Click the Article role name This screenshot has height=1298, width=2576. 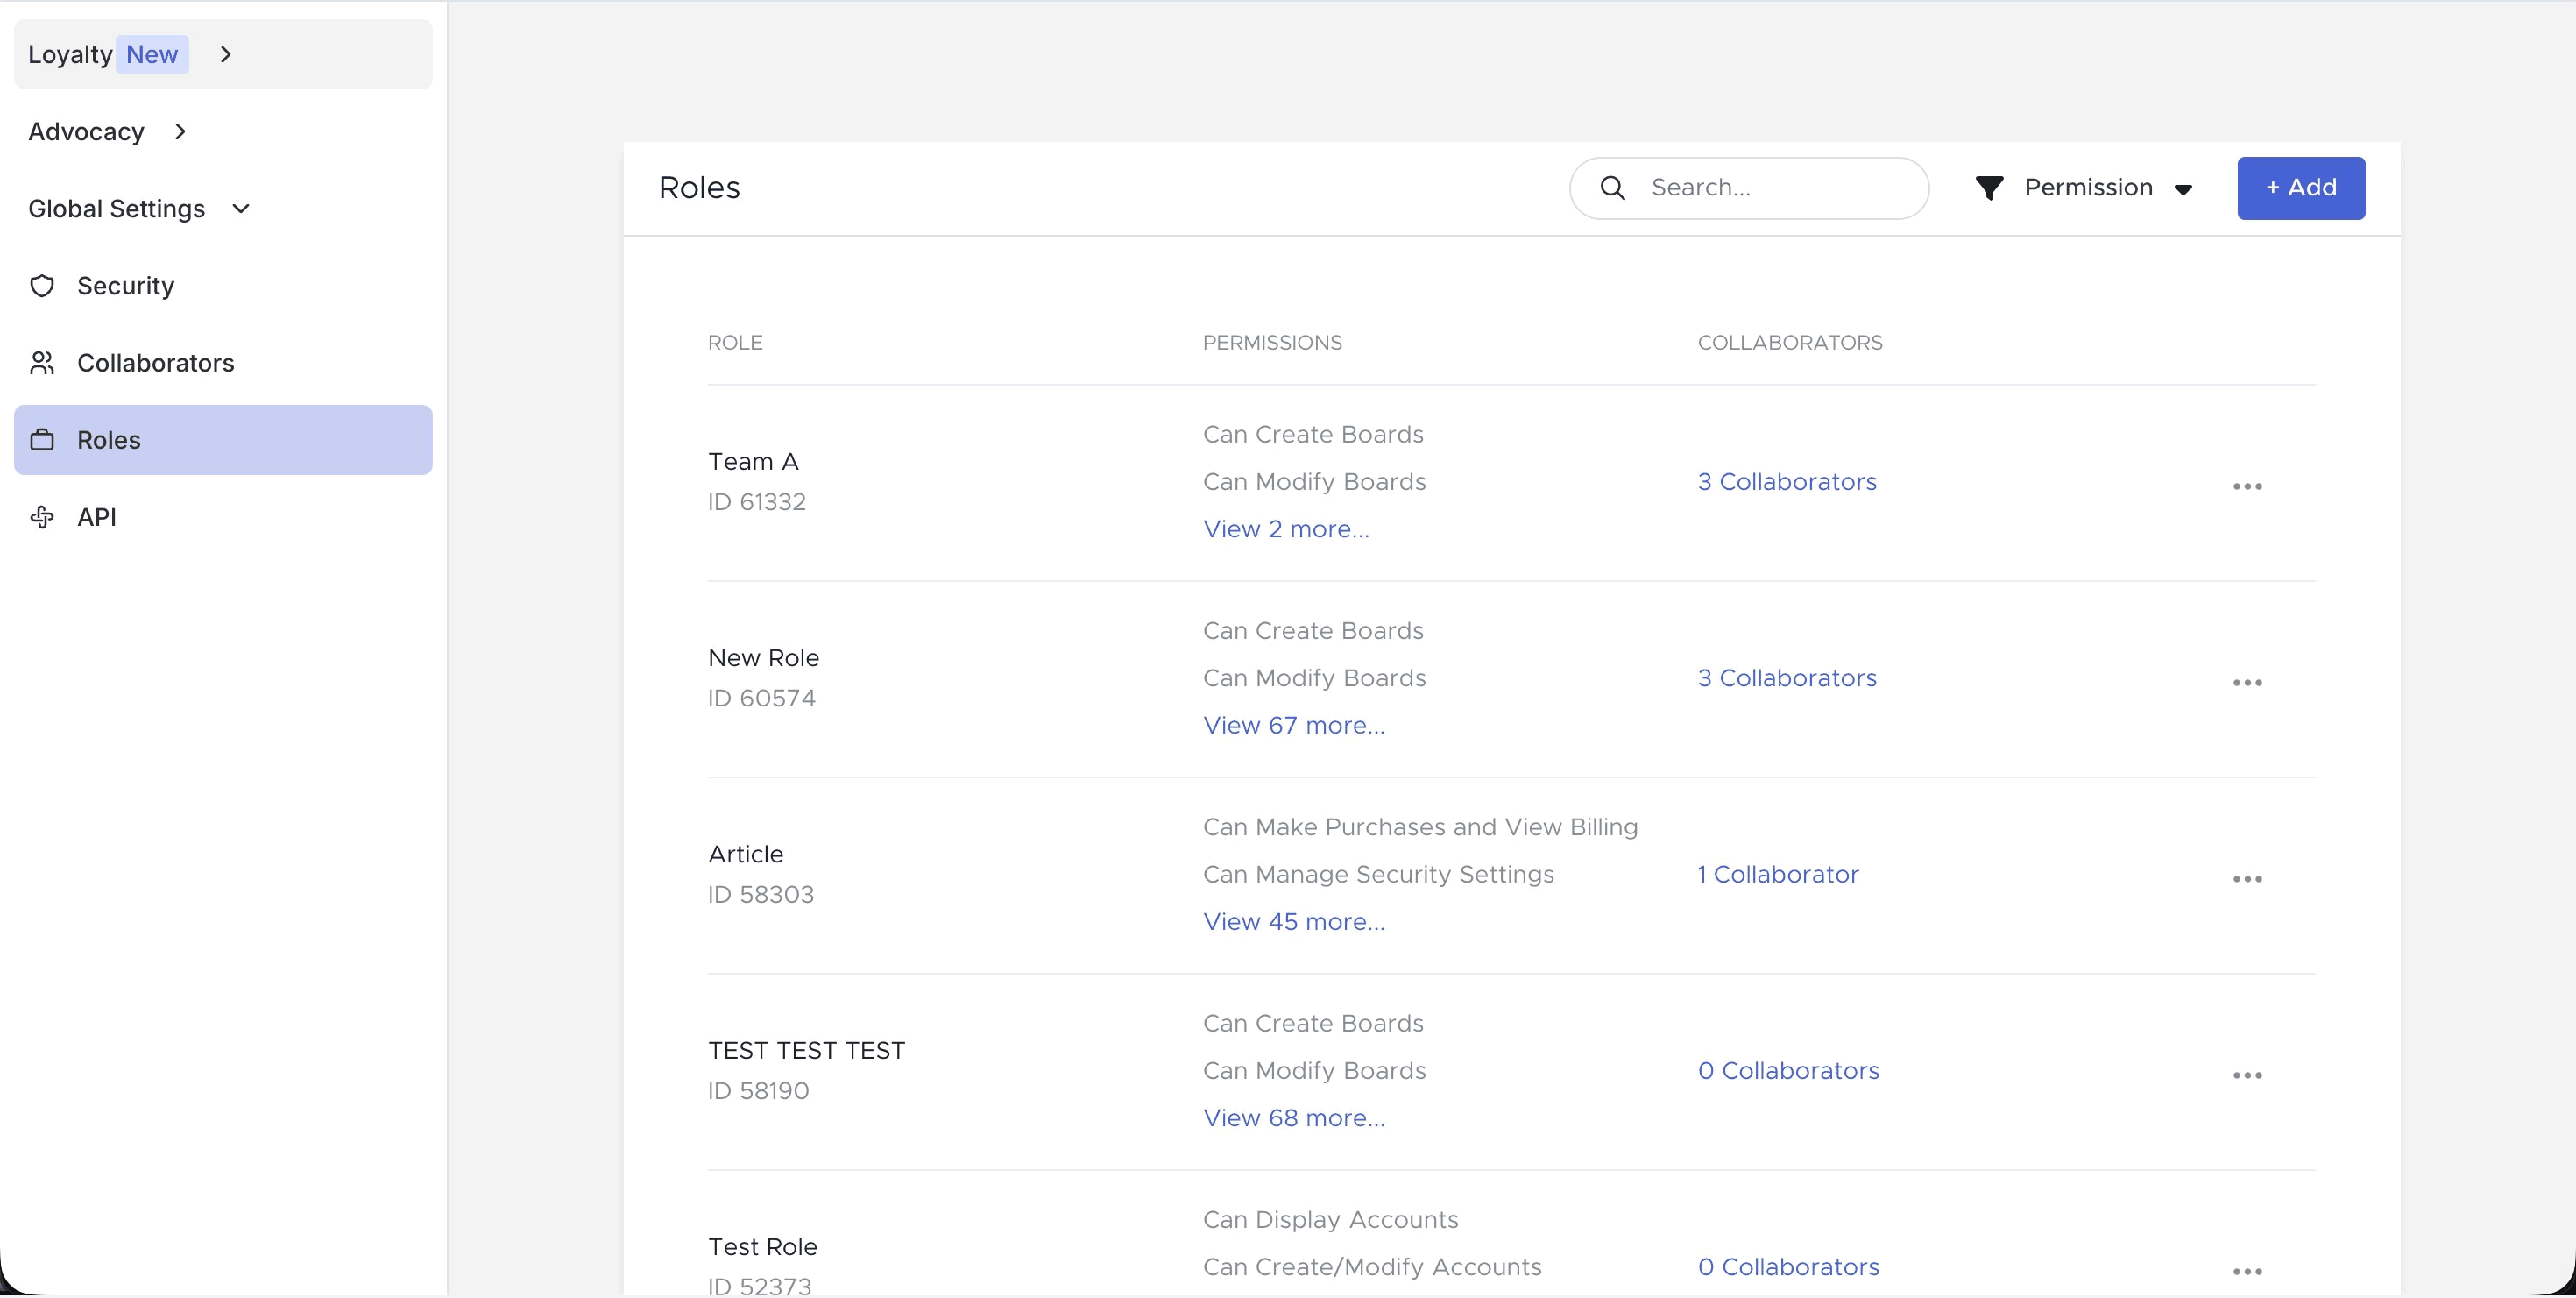(746, 854)
